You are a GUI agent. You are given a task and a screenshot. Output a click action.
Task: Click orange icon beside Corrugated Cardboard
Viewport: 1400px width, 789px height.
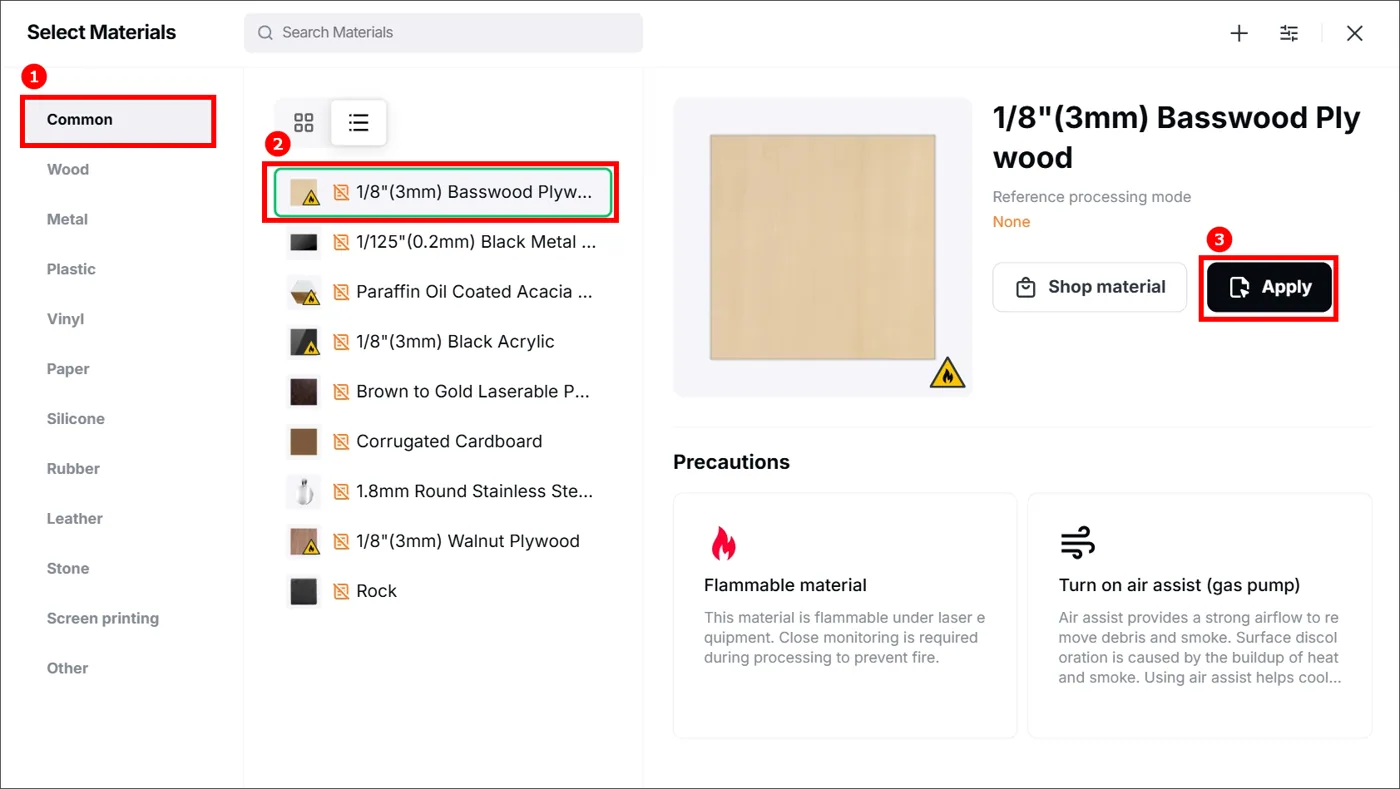click(341, 442)
